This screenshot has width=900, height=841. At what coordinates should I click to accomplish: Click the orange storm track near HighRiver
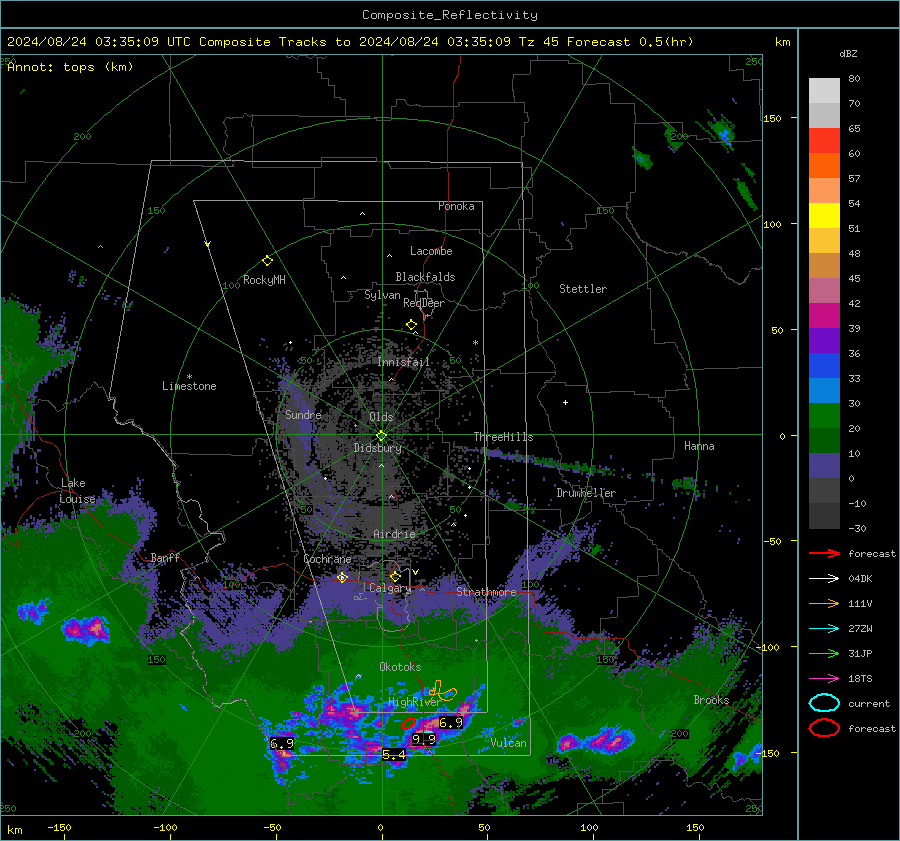(x=443, y=691)
